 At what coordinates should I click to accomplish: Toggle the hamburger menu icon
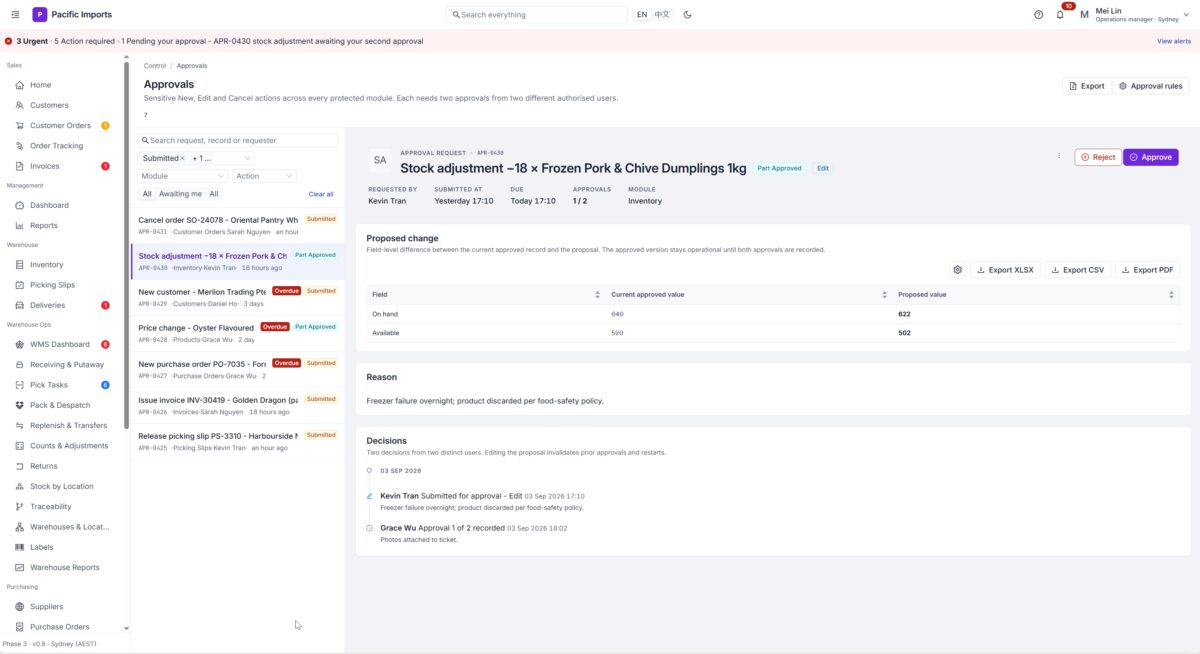[x=14, y=14]
